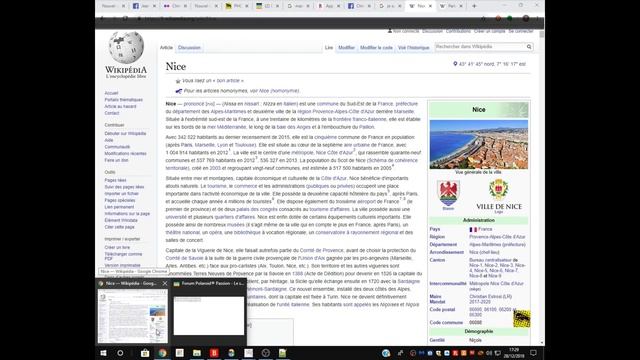Screen dimensions: 640x360
Task: Click the Élément Wikidata link
Action: 121,220
